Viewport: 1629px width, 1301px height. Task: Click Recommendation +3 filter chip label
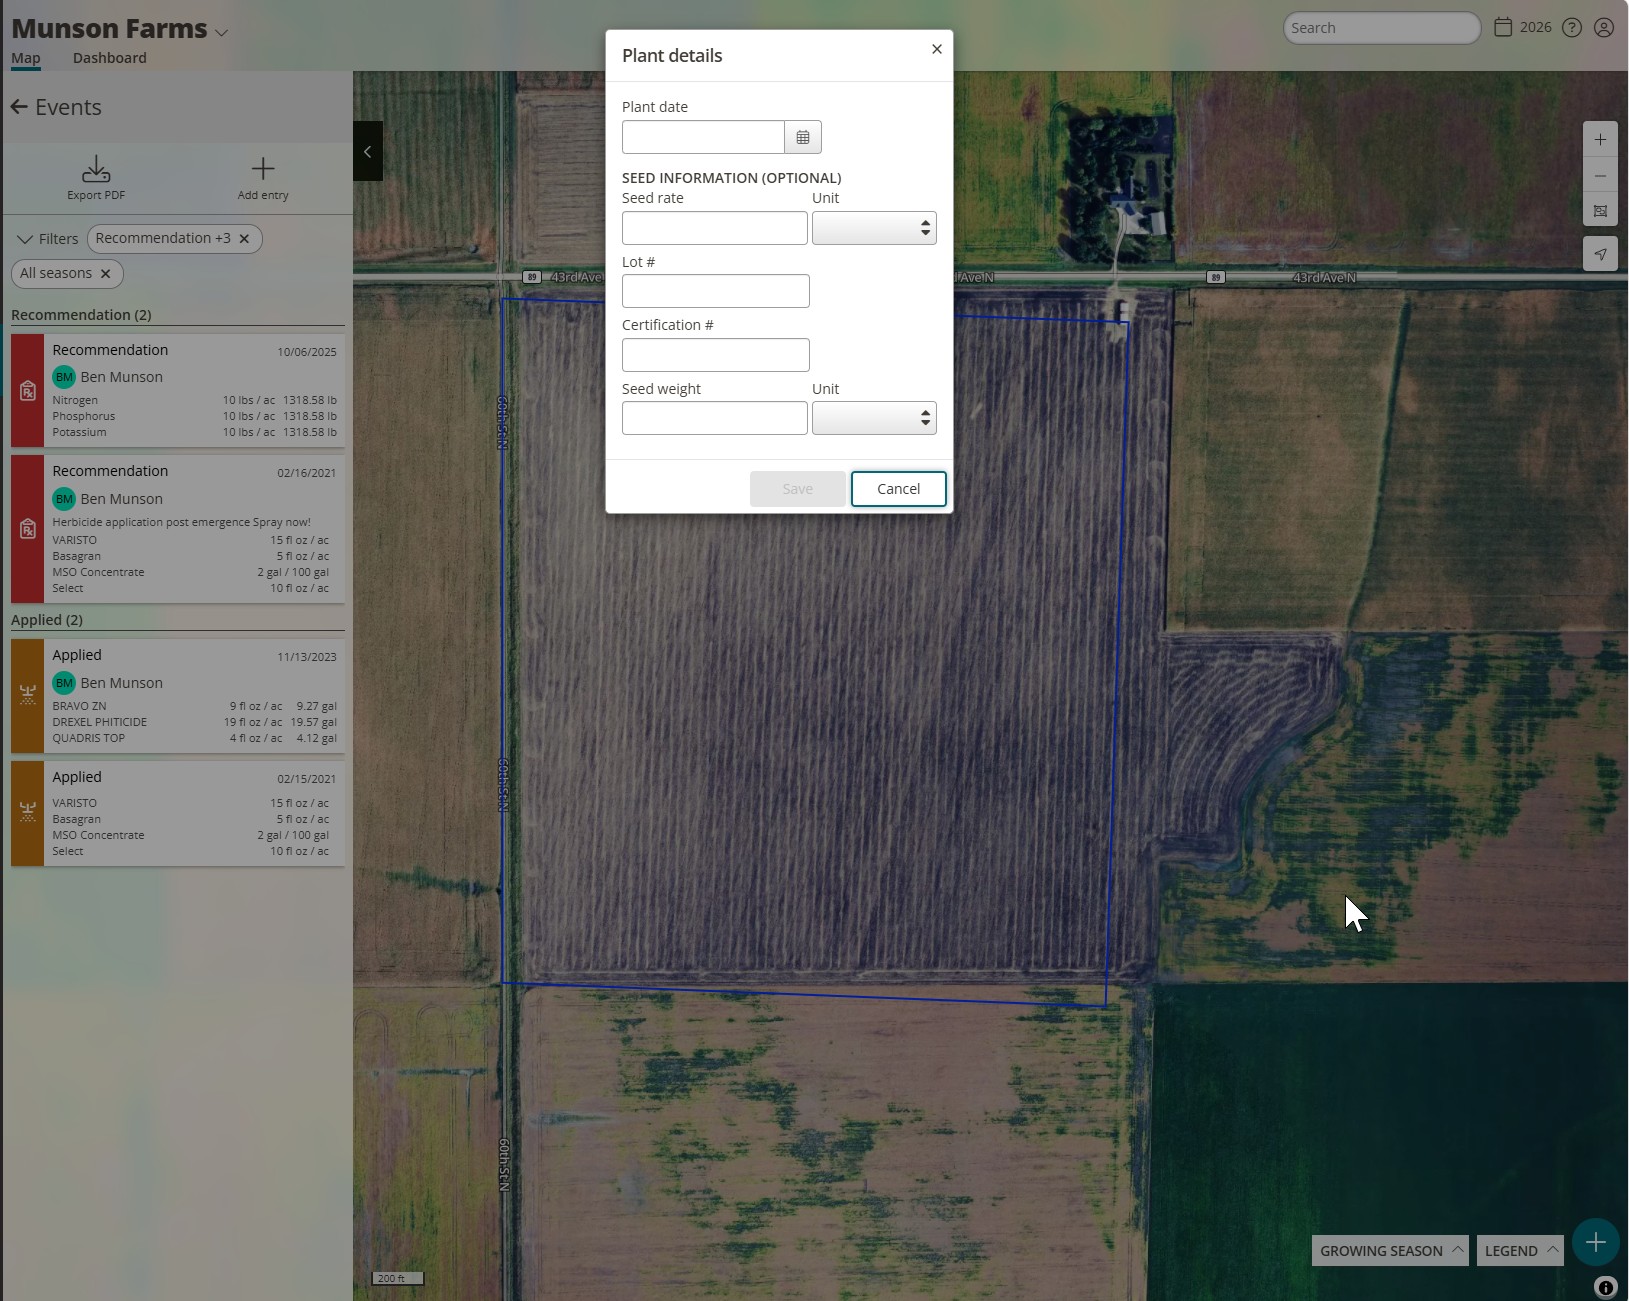pos(163,238)
